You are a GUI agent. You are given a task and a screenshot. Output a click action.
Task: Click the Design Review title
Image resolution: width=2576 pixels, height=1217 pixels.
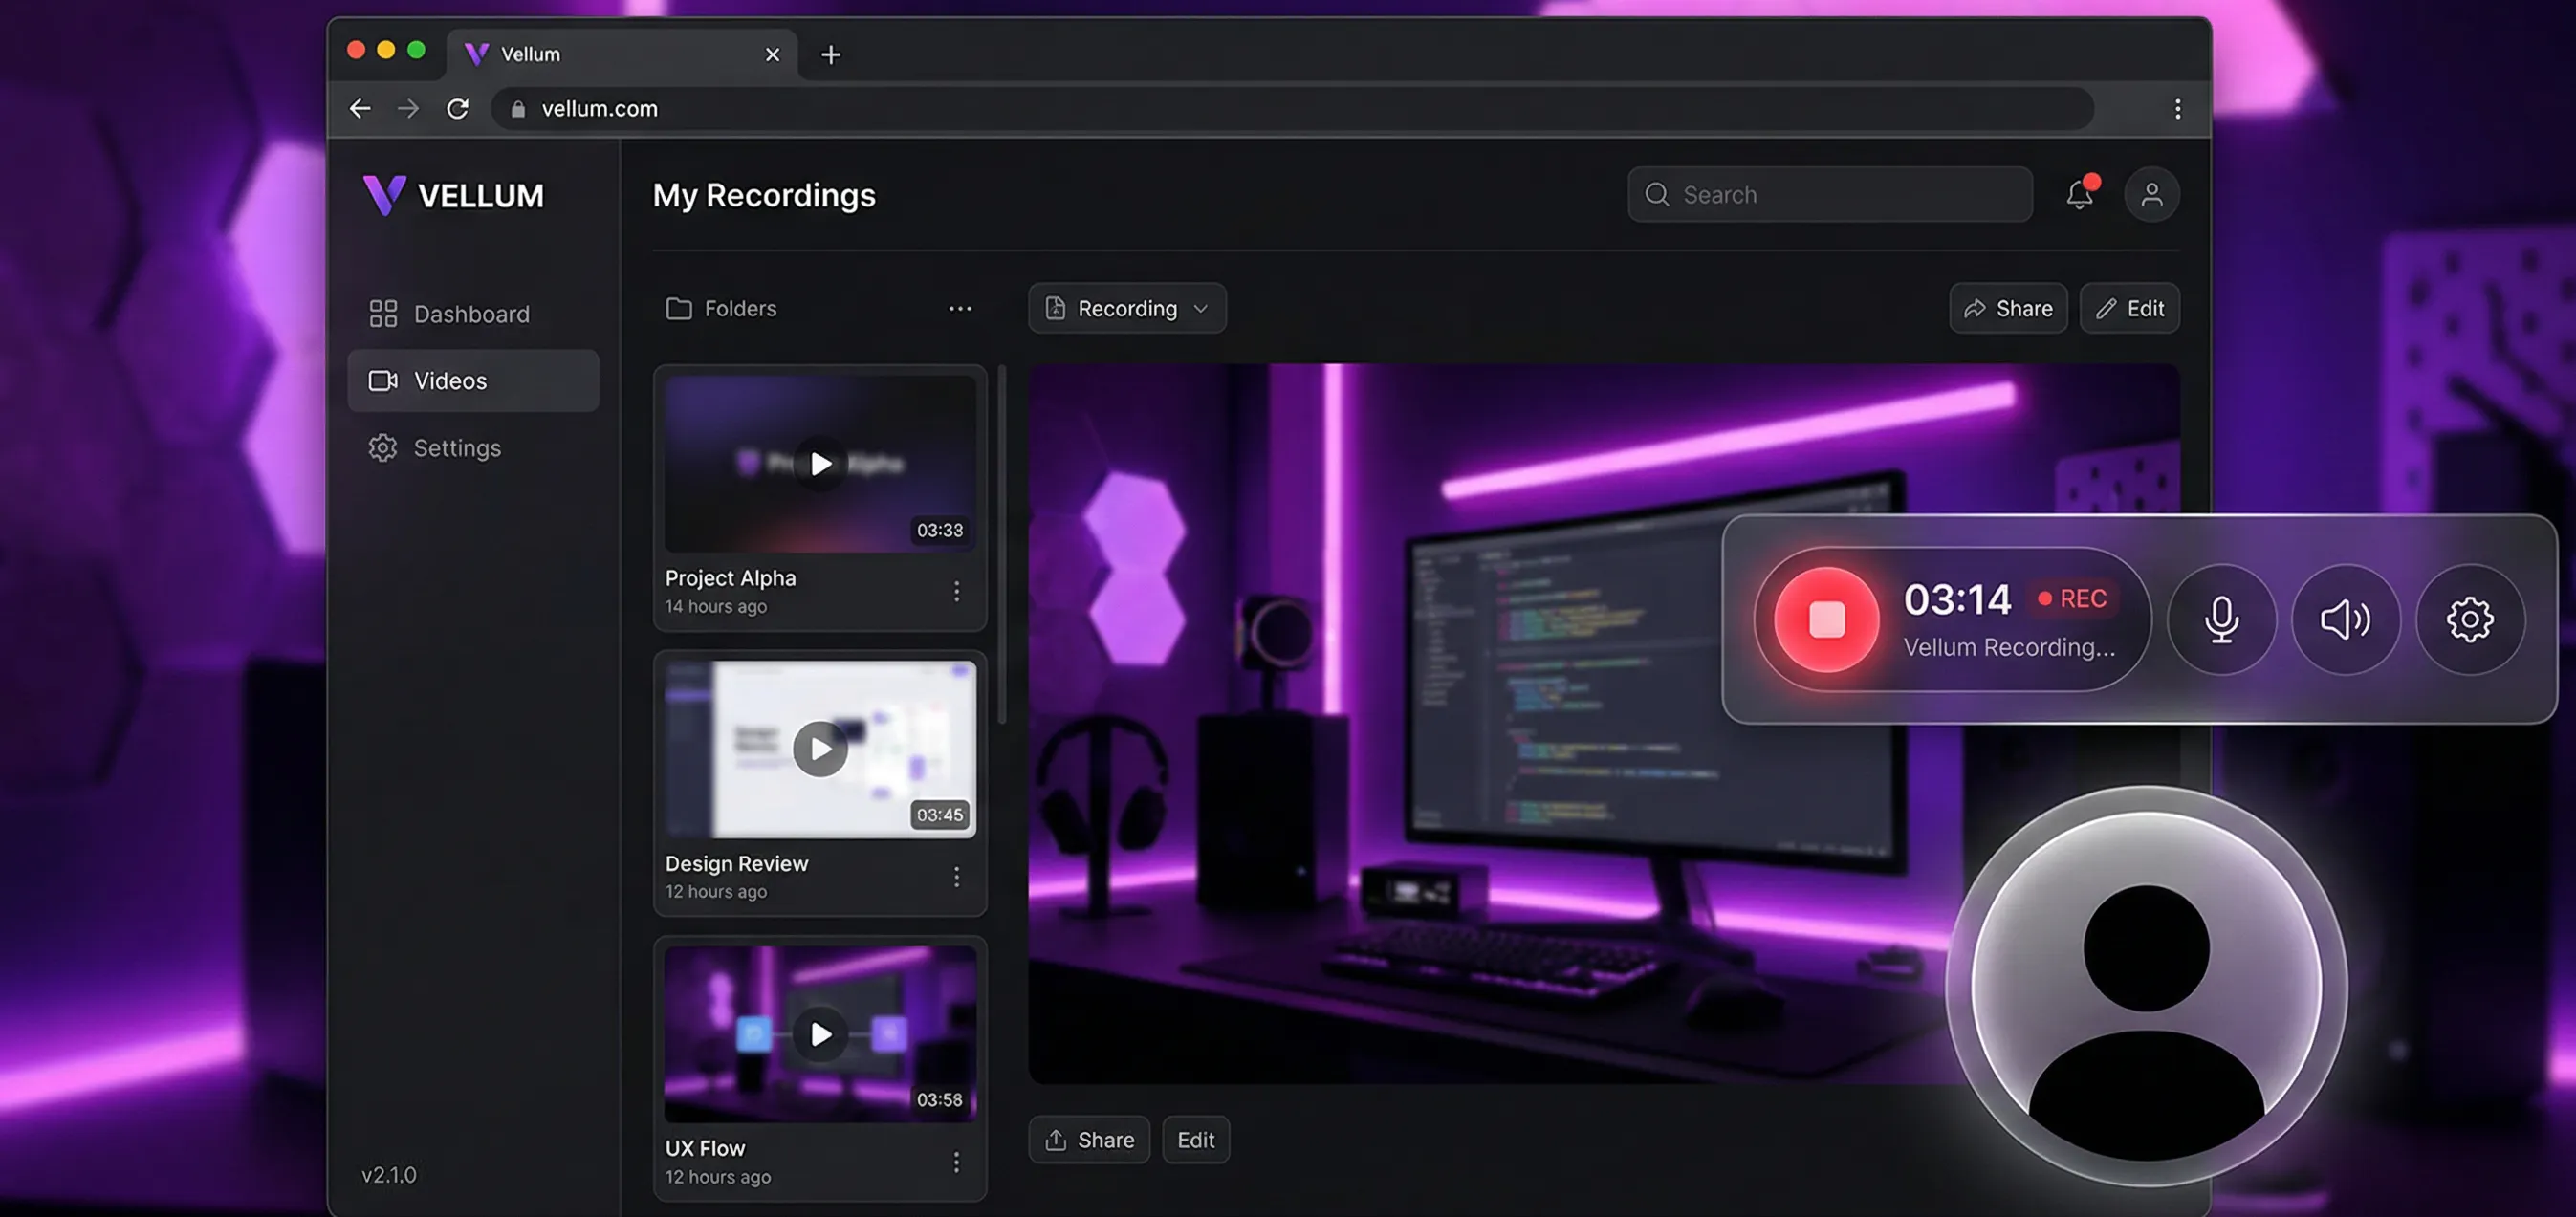coord(736,863)
